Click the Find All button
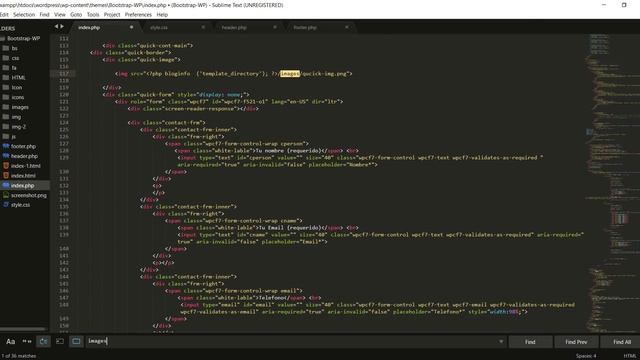Viewport: 640px width, 360px height. coord(621,342)
